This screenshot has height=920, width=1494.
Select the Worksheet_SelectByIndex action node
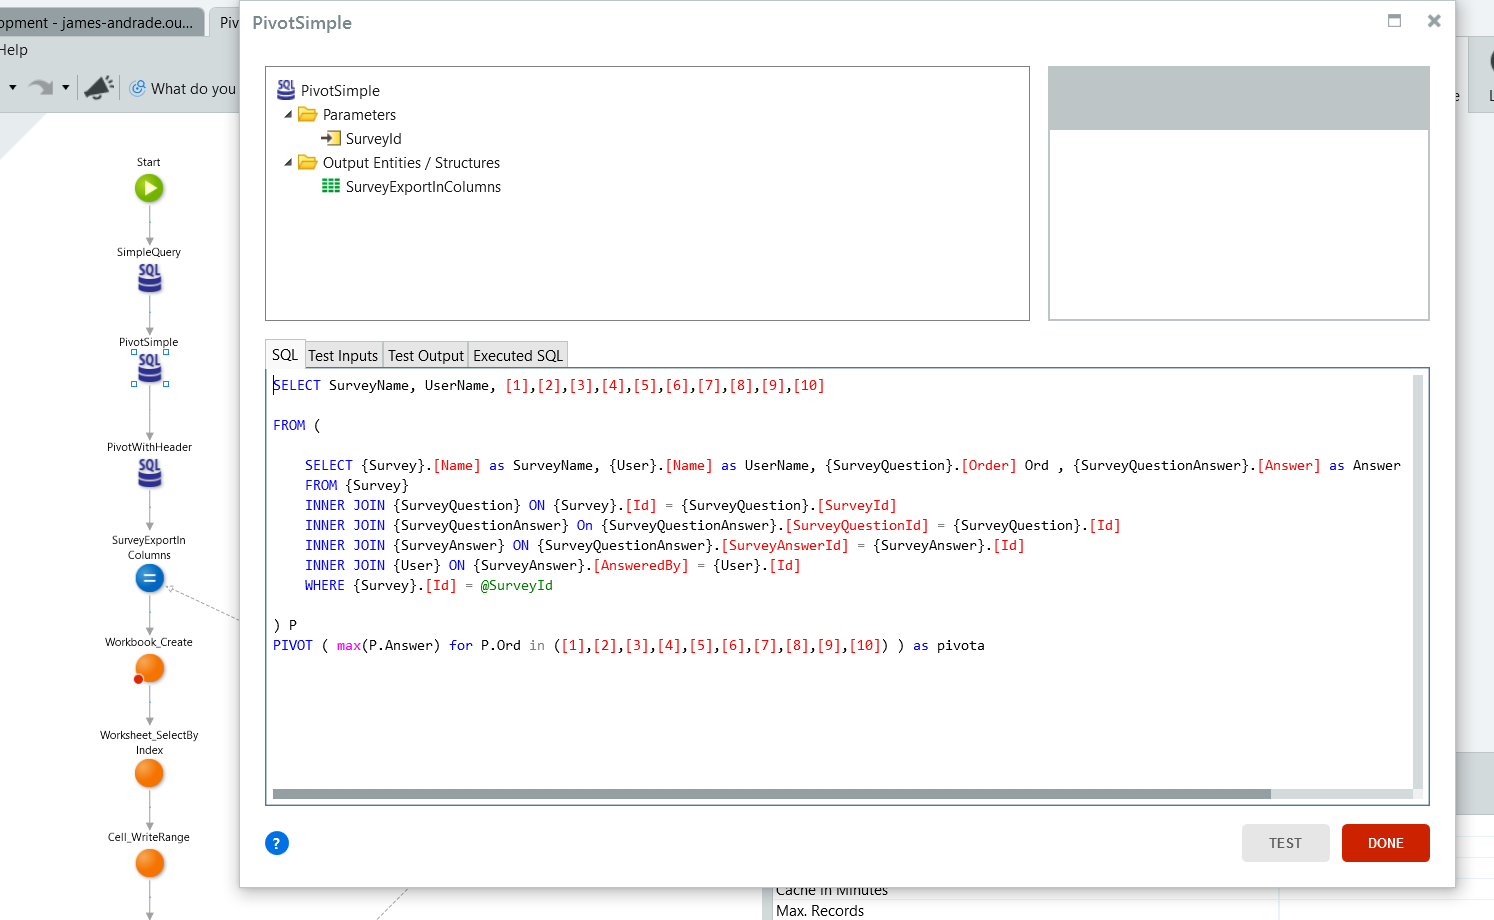[x=149, y=773]
